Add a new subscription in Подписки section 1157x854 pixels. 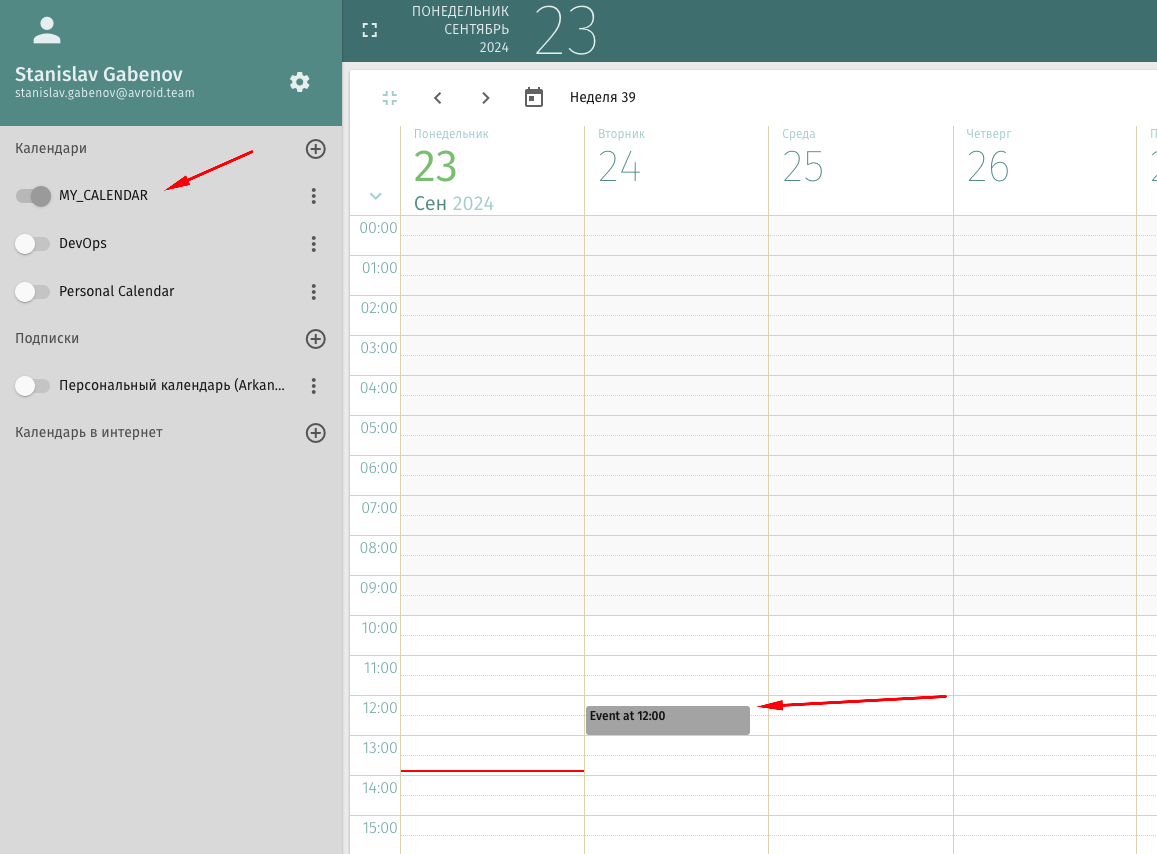point(315,339)
